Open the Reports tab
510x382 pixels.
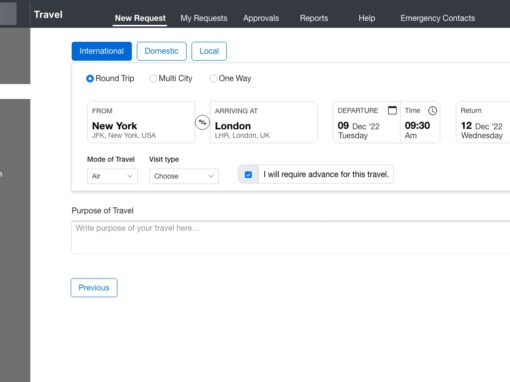[314, 18]
